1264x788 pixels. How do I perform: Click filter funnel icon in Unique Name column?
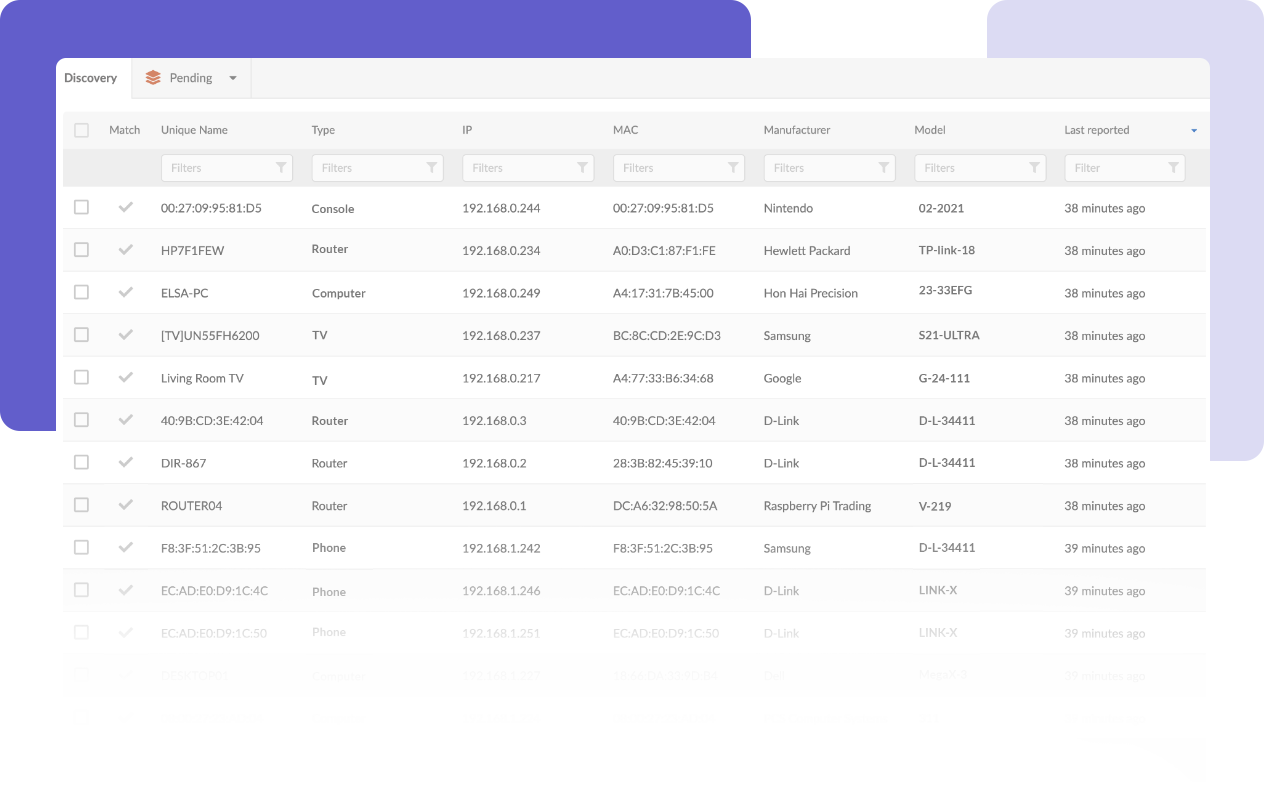click(x=281, y=168)
